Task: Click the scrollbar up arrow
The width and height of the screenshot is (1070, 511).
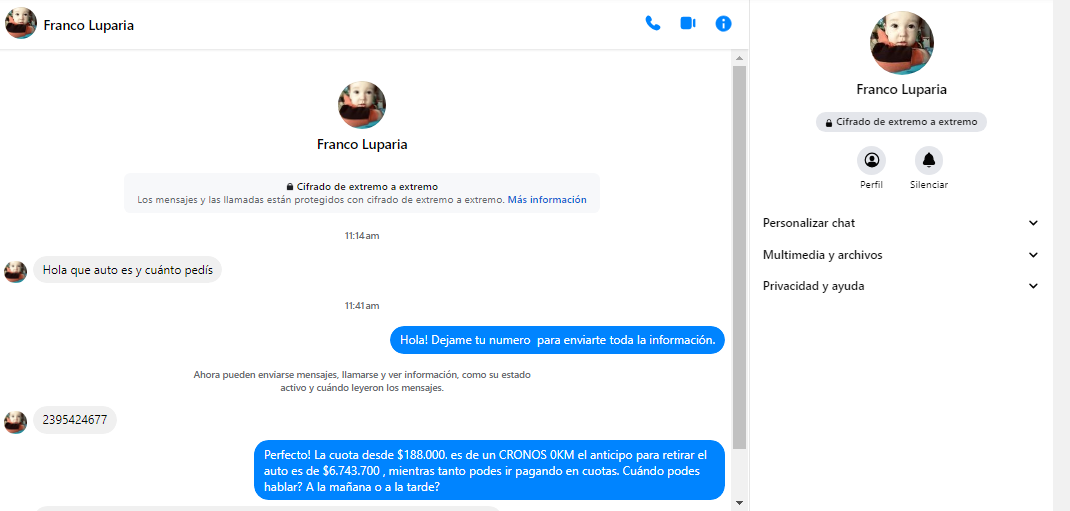Action: [739, 58]
